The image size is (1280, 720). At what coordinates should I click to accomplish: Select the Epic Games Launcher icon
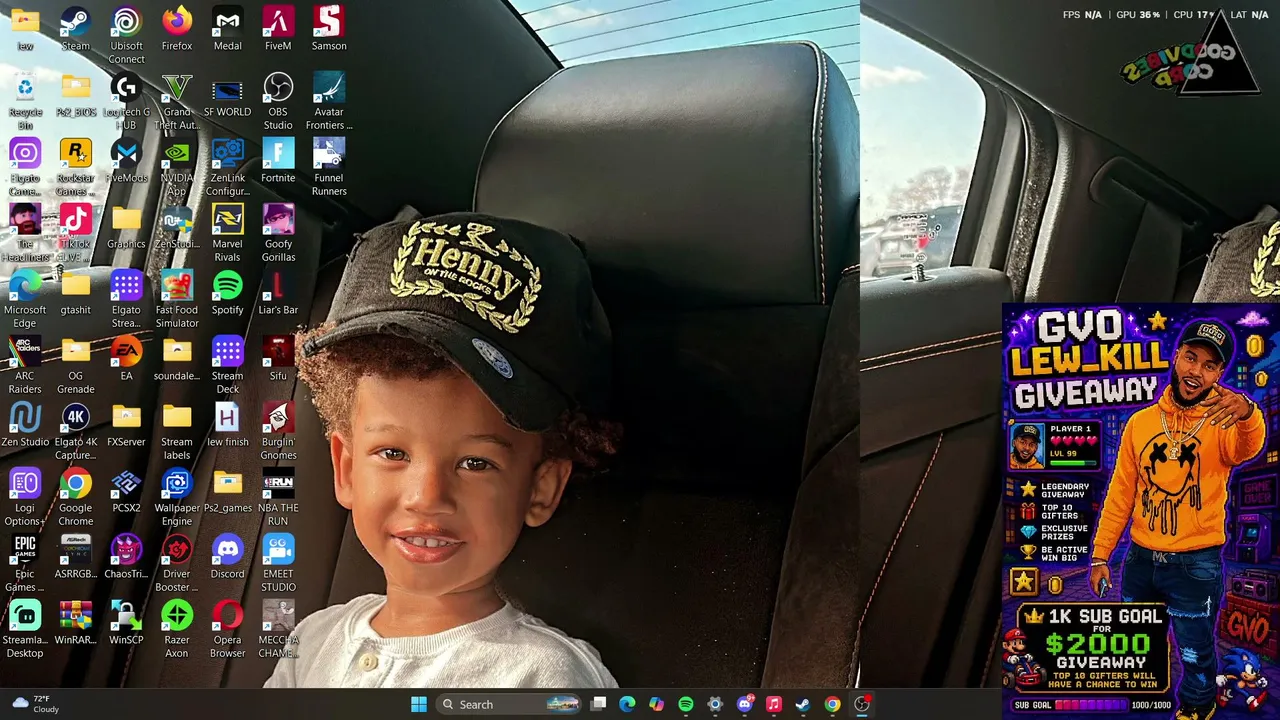[x=25, y=564]
